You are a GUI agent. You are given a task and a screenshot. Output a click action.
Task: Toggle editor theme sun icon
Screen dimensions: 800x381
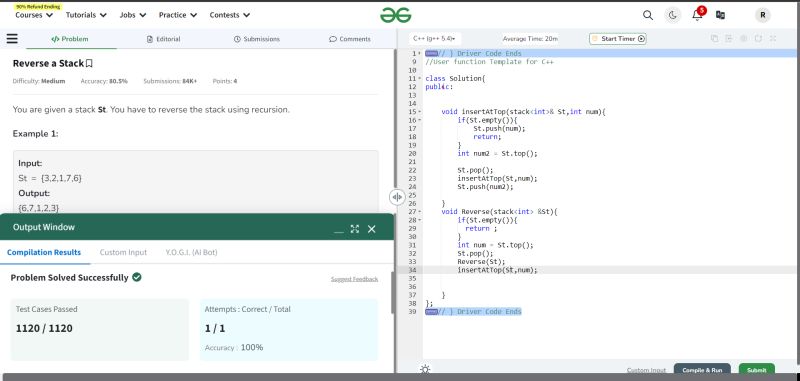425,369
